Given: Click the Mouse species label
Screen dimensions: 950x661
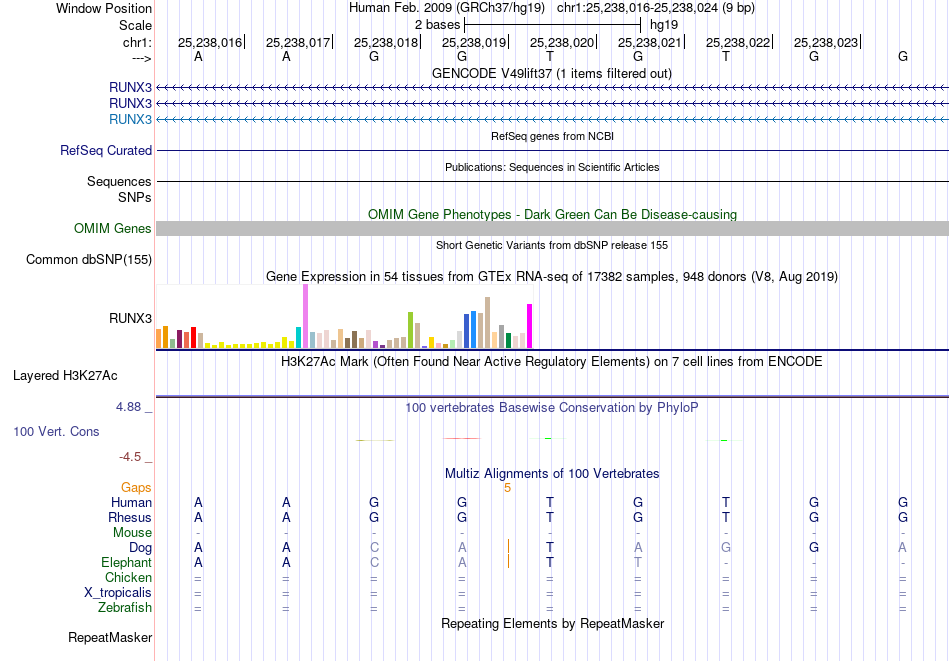Looking at the screenshot, I should point(132,533).
